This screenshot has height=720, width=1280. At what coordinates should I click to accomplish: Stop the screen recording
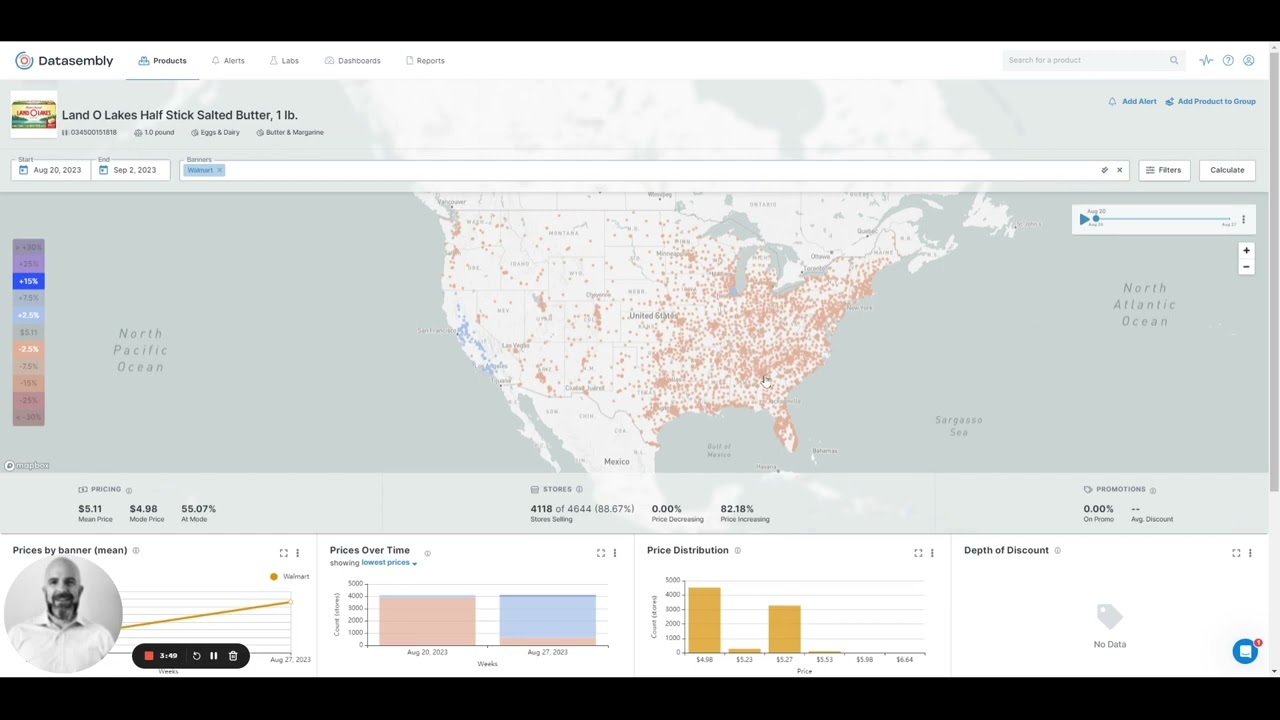coord(149,656)
